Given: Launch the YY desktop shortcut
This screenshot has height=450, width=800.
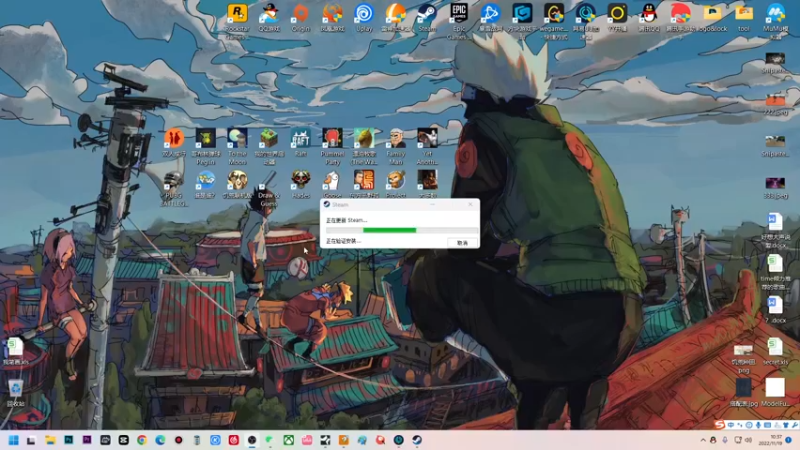Looking at the screenshot, I should click(617, 18).
